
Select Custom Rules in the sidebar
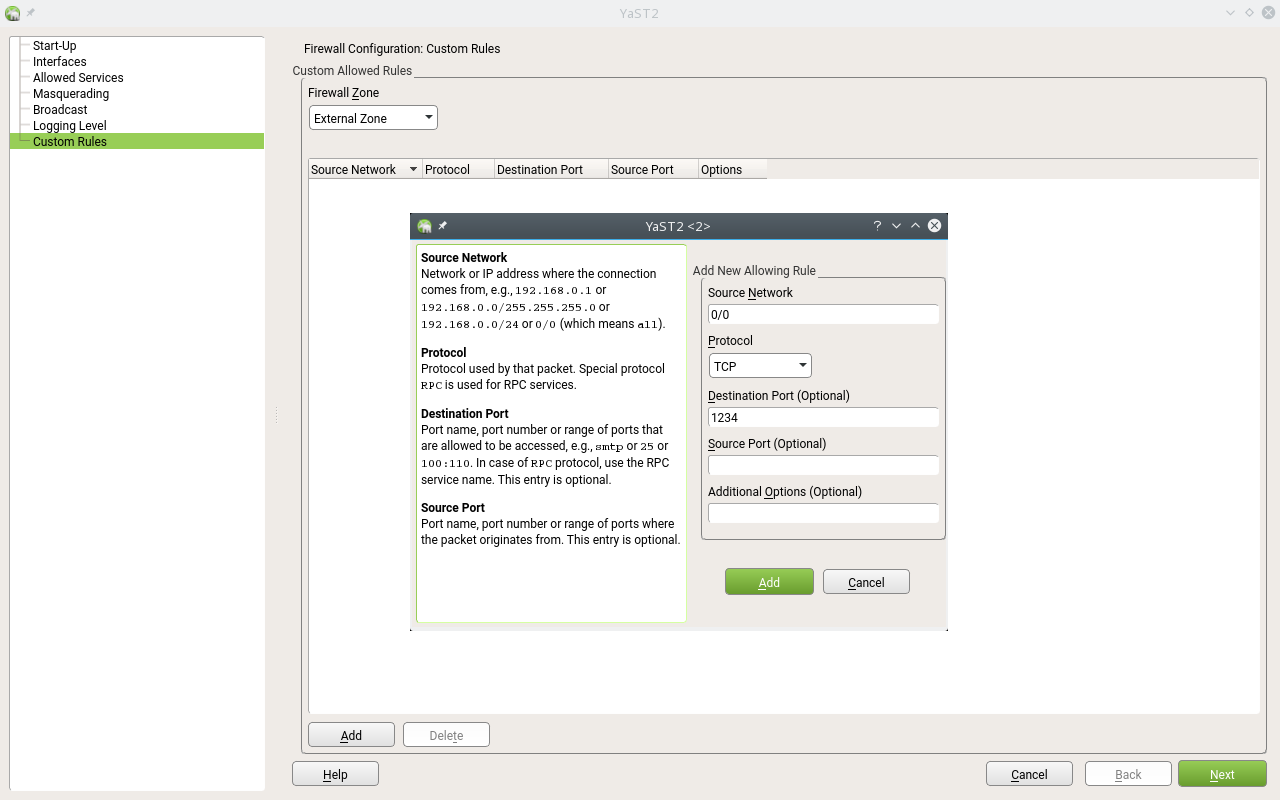[x=136, y=142]
